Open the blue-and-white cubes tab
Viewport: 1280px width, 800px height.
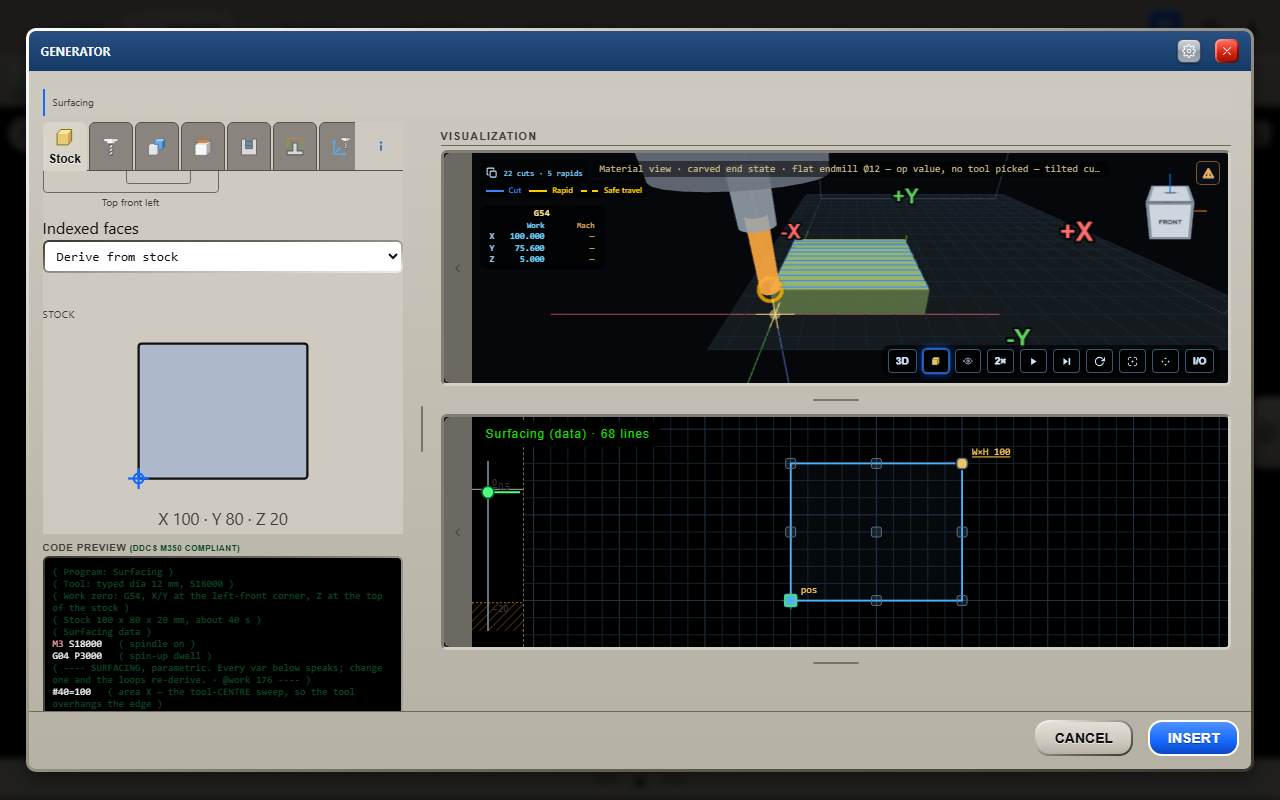[157, 146]
